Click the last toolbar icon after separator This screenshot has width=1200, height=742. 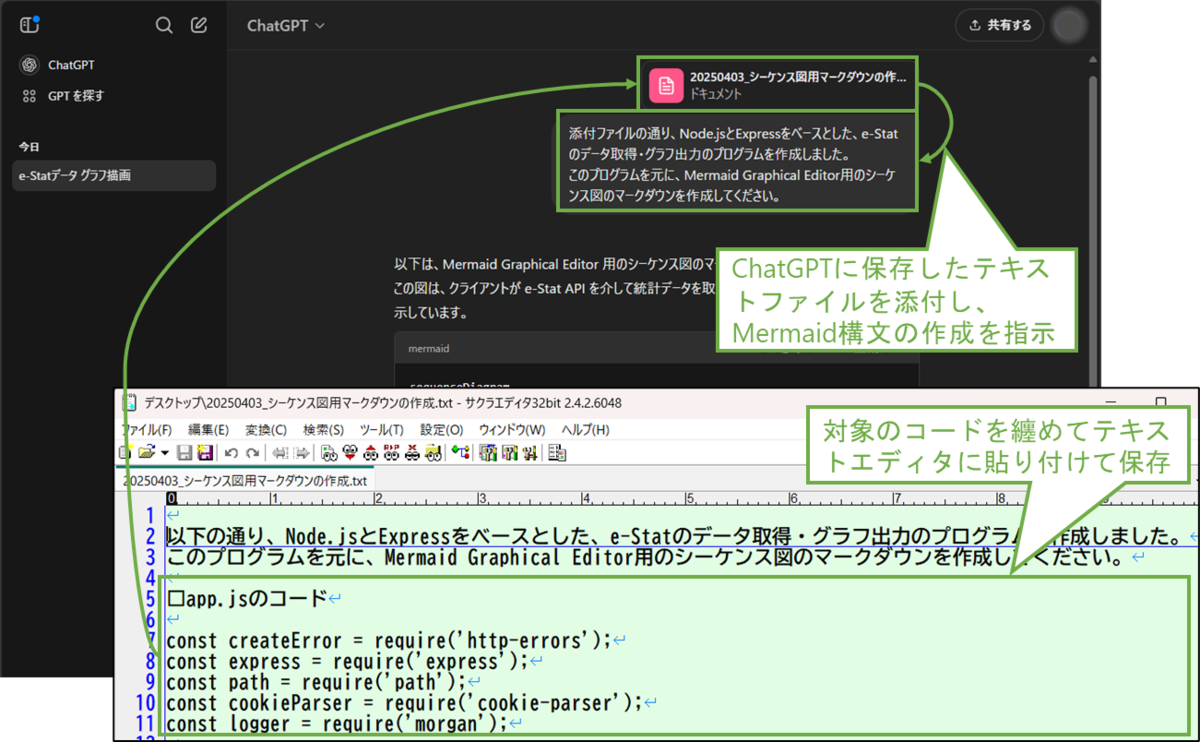tap(558, 453)
